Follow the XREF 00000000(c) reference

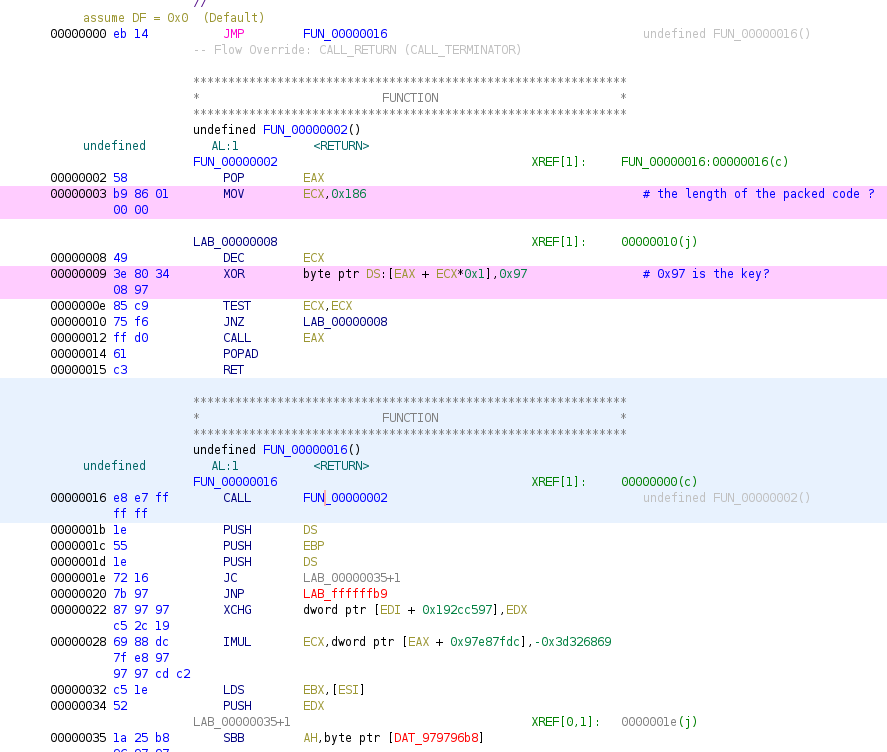[x=659, y=482]
